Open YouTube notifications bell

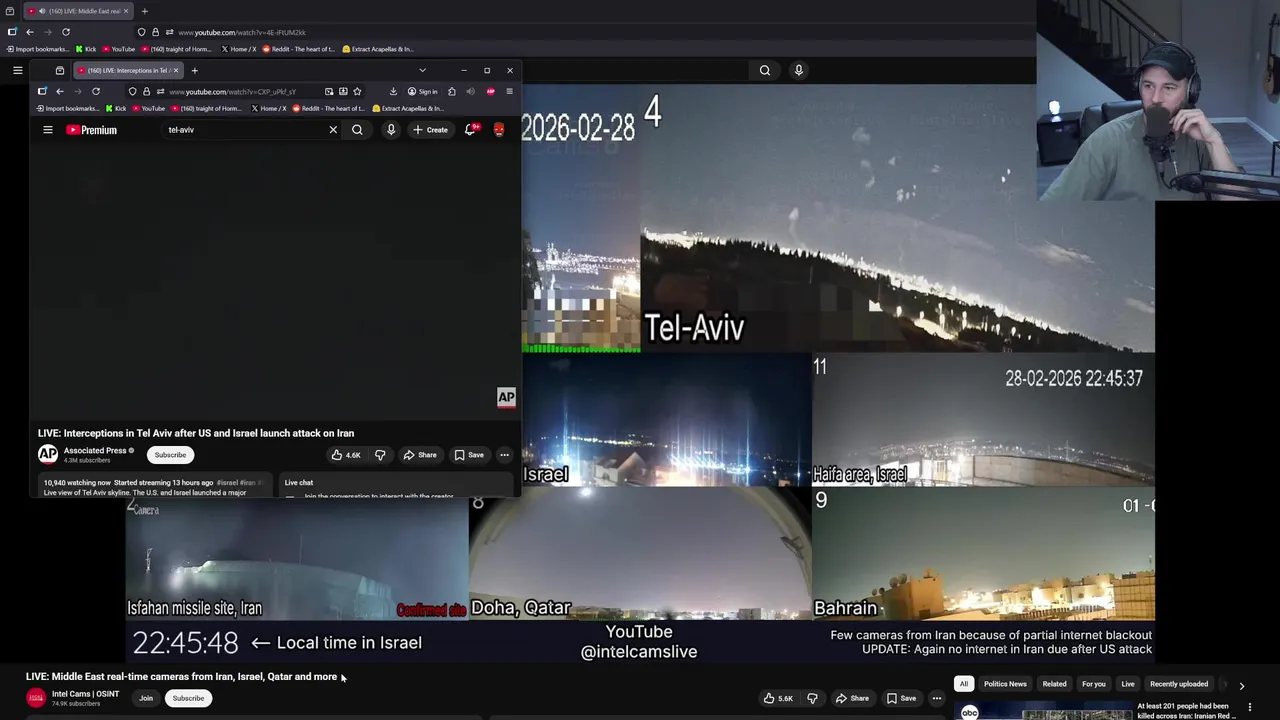click(470, 130)
